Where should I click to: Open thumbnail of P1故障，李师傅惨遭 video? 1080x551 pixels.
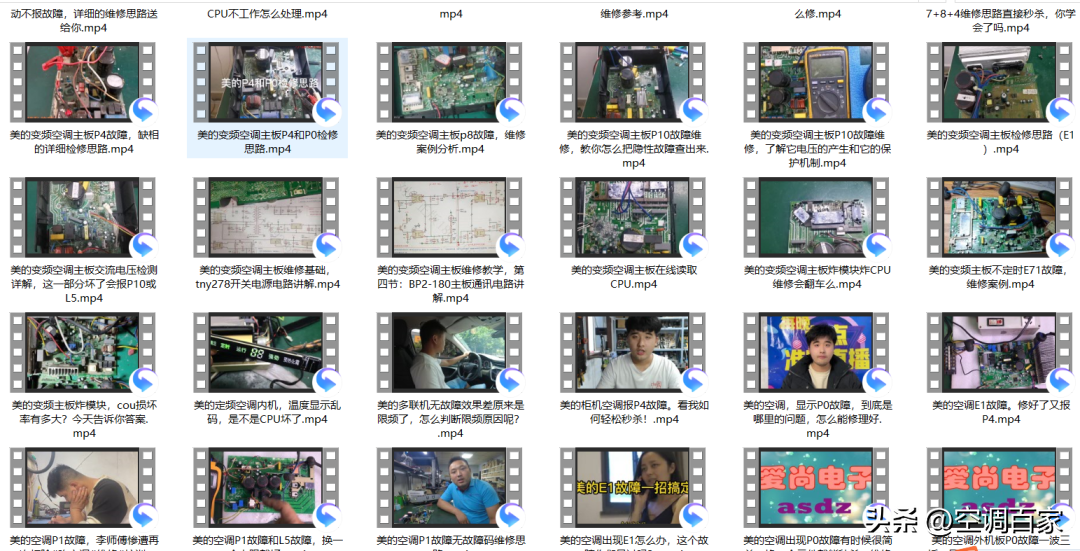click(83, 488)
